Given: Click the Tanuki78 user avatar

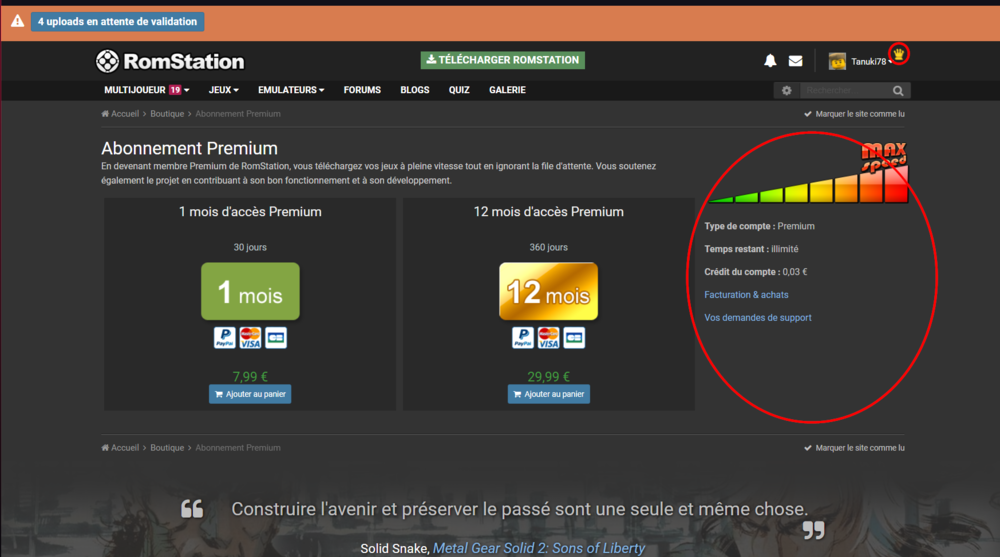Looking at the screenshot, I should [x=837, y=61].
